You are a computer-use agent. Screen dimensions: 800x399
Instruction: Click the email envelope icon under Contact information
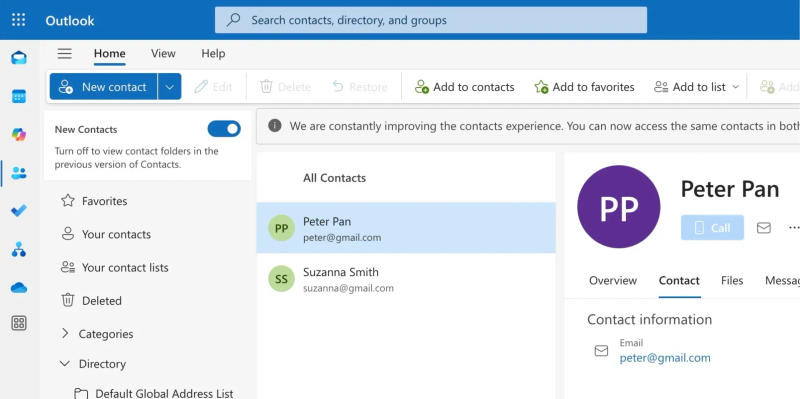[x=602, y=351]
